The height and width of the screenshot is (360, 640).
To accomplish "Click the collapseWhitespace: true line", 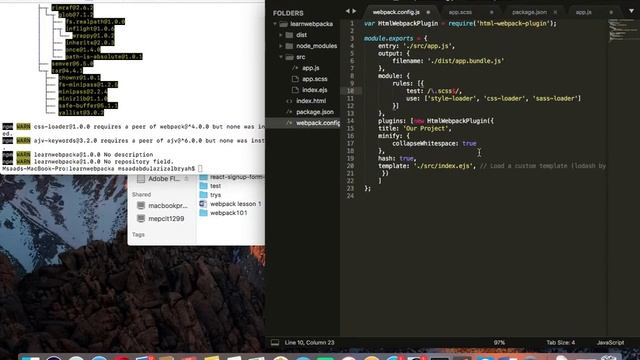I will (x=434, y=144).
